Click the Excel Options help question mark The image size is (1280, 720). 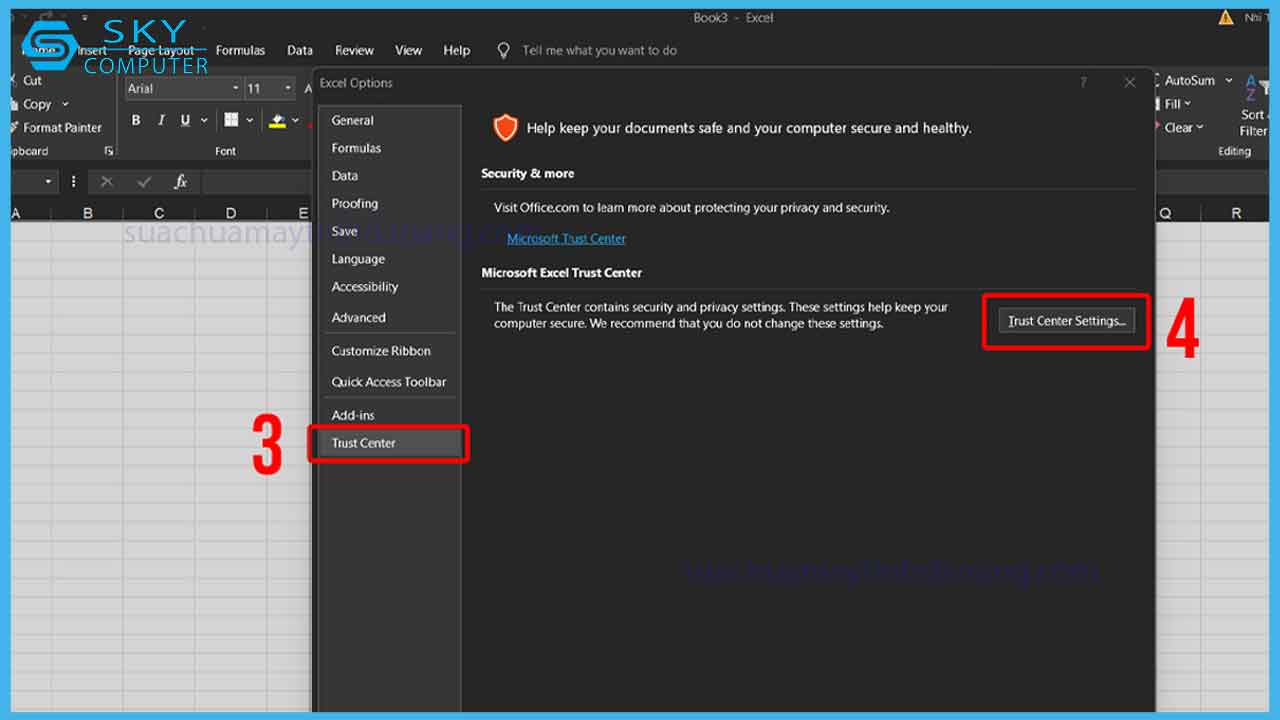pyautogui.click(x=1083, y=83)
